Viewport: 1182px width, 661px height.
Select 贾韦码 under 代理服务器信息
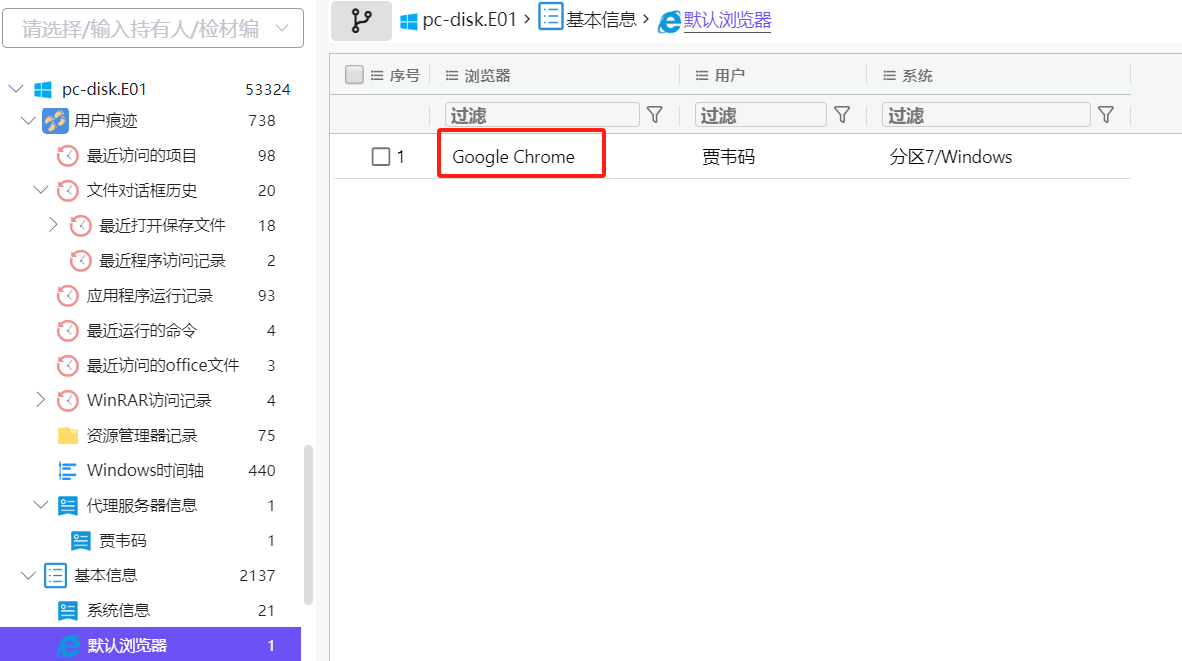pyautogui.click(x=123, y=540)
